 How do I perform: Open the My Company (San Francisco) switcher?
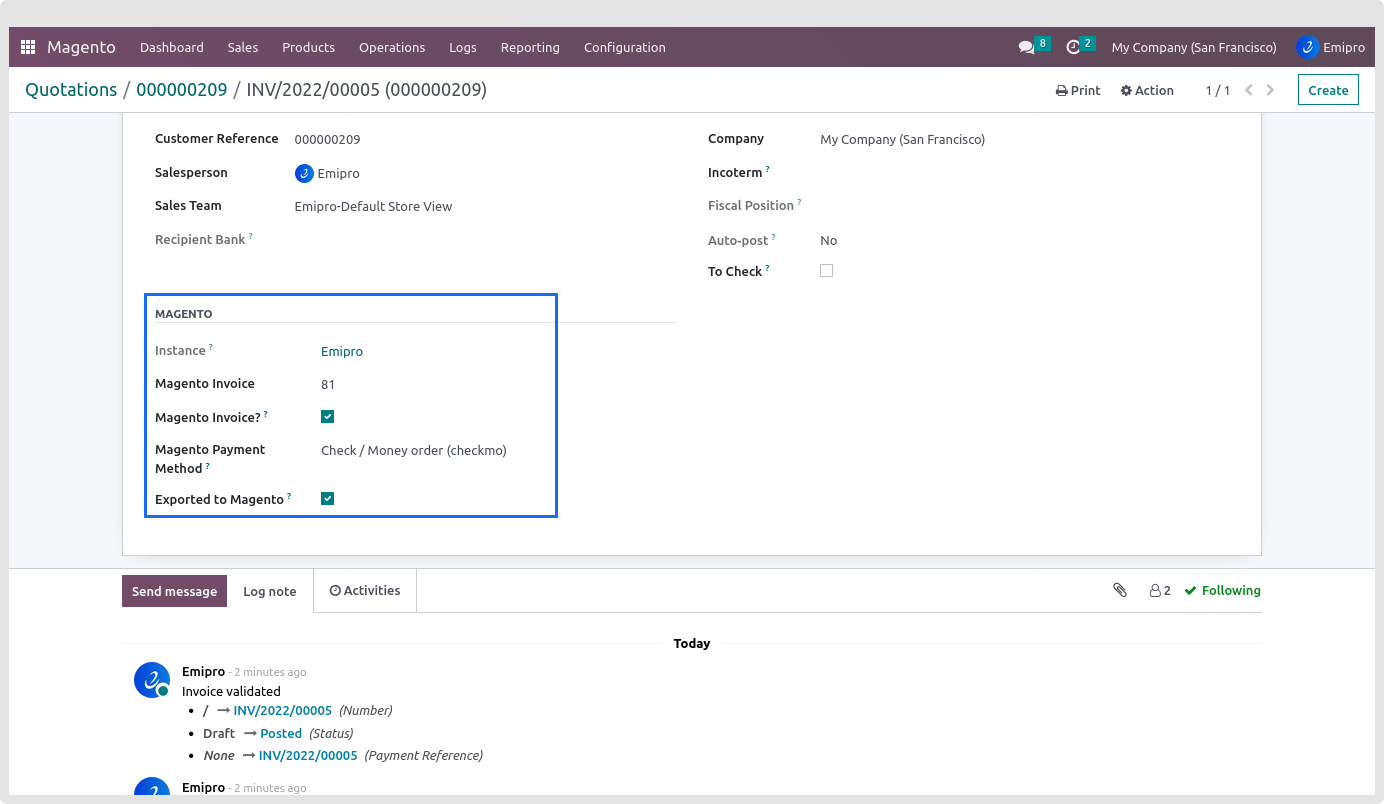(x=1194, y=47)
